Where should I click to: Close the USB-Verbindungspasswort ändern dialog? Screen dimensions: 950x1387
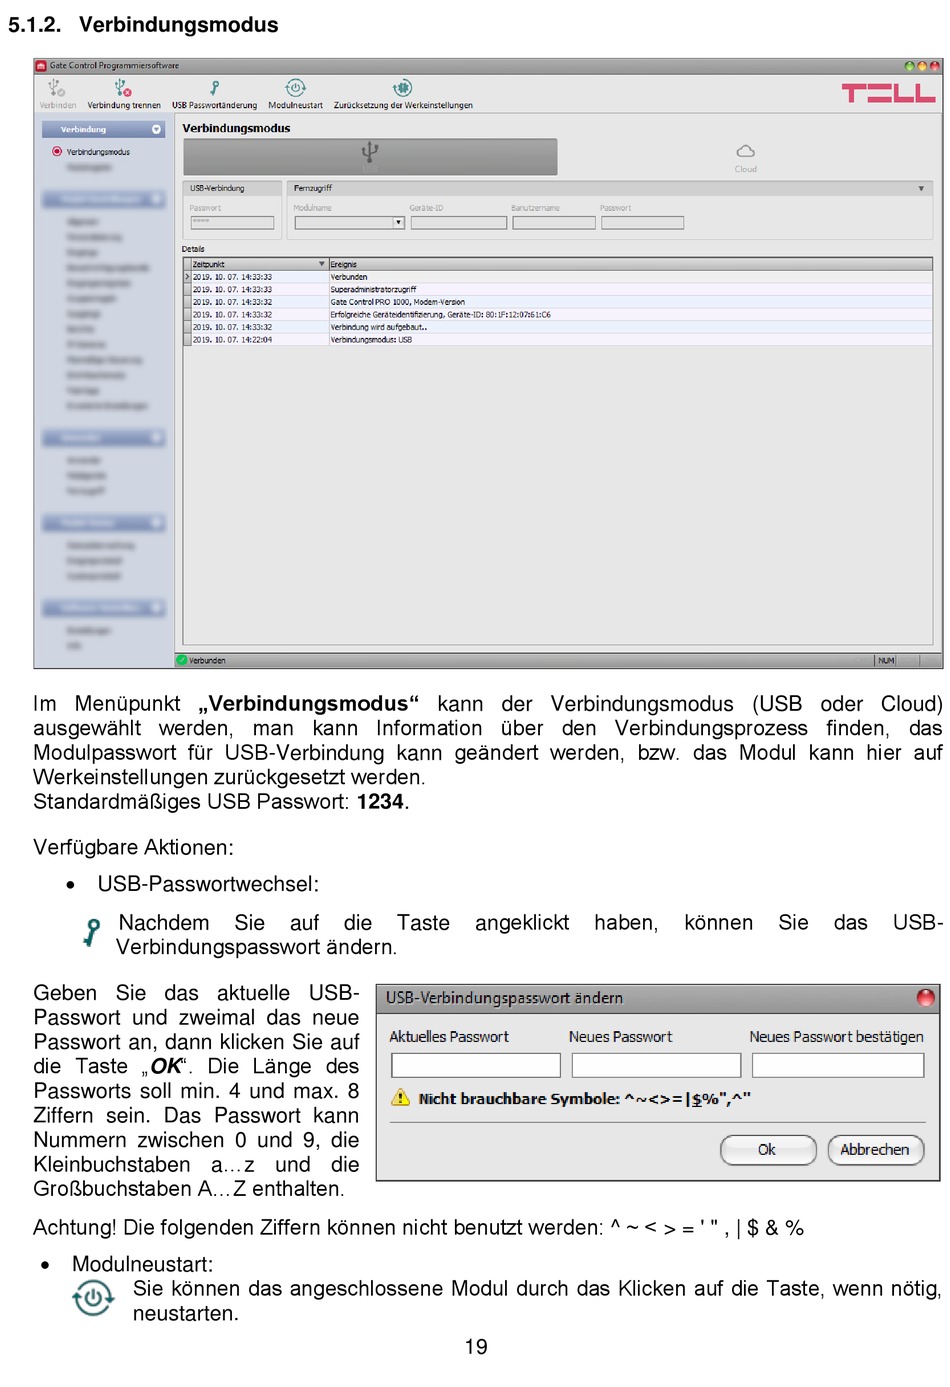click(x=925, y=998)
